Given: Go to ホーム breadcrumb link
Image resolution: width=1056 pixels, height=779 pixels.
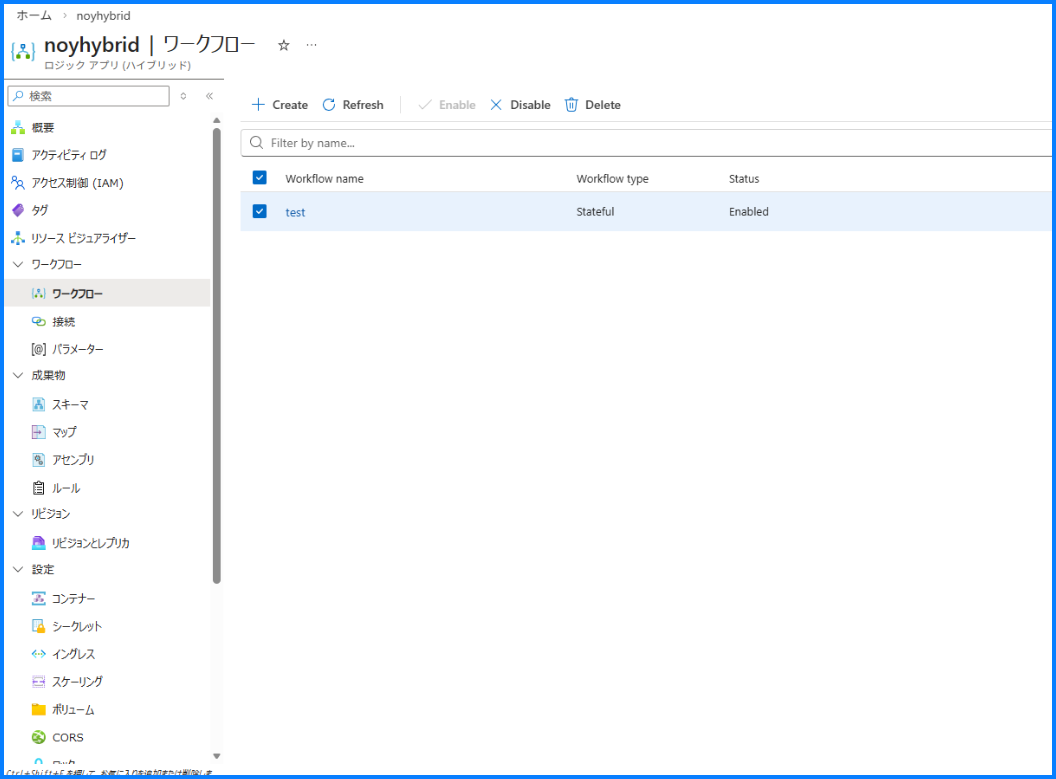Looking at the screenshot, I should pos(34,15).
